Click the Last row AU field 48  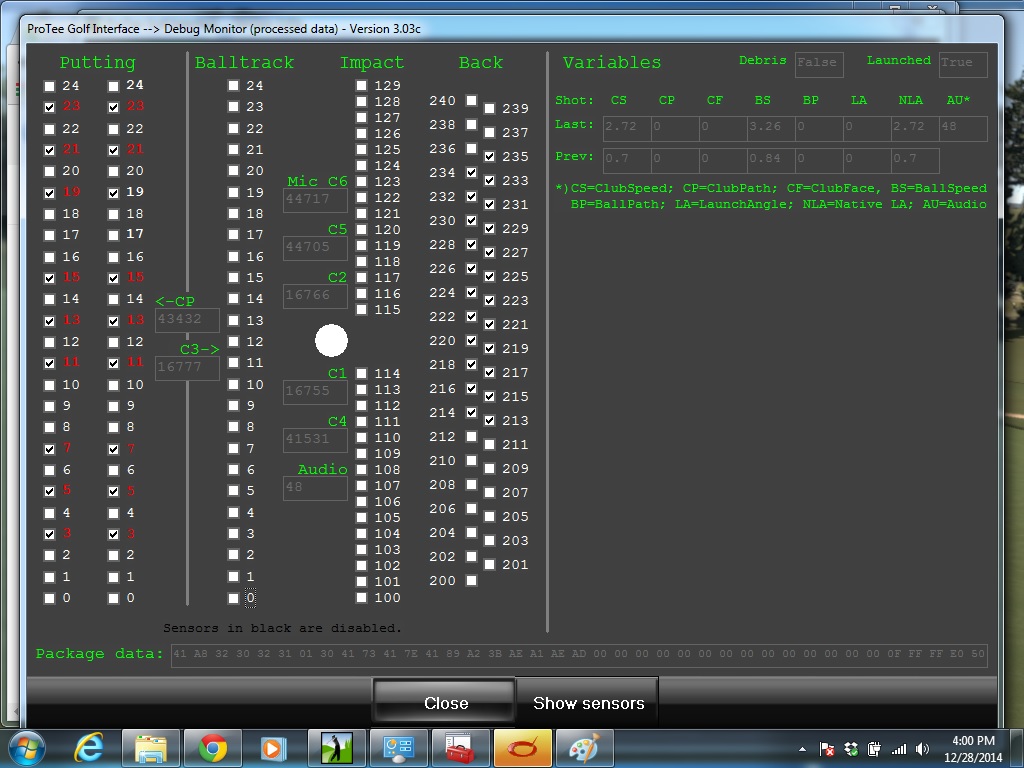(963, 129)
